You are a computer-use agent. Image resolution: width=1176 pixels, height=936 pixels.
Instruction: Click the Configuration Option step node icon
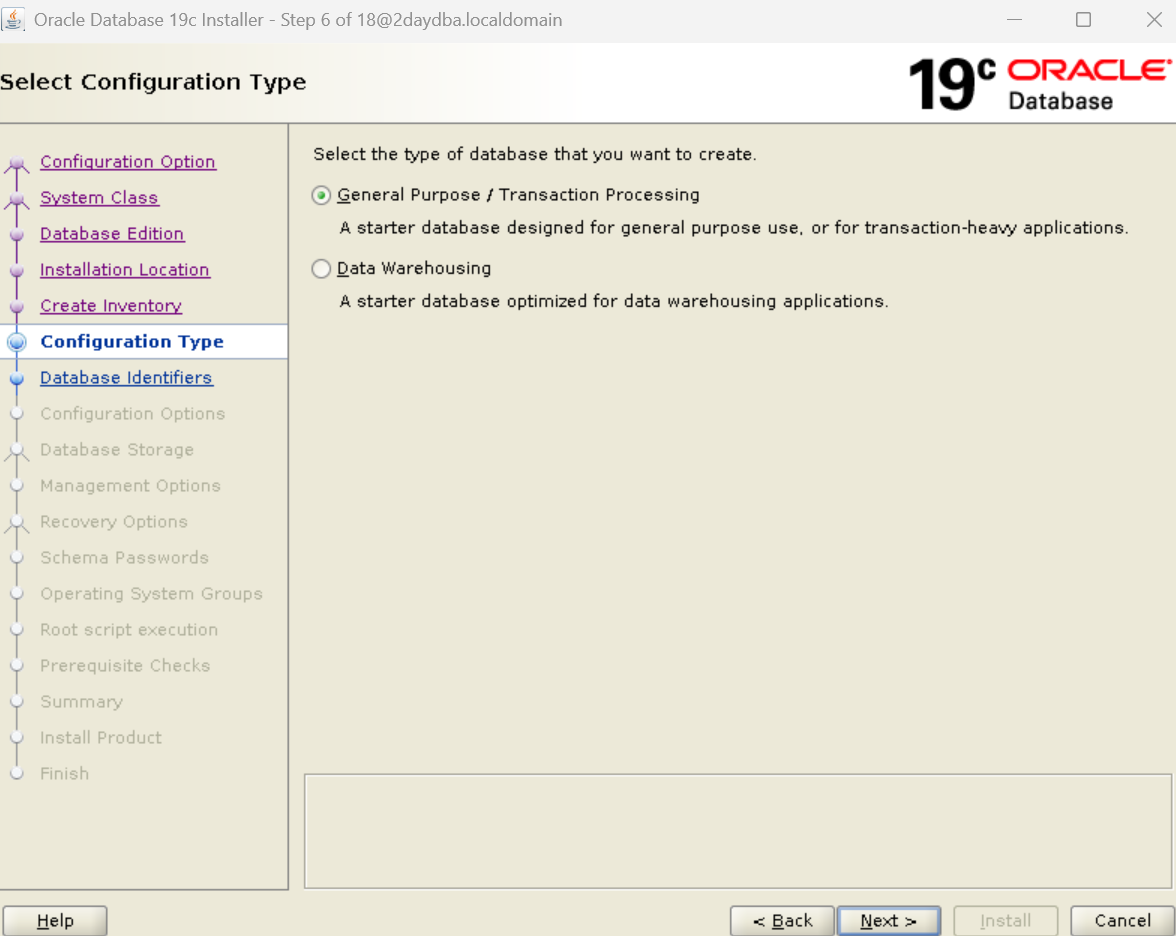[x=16, y=163]
